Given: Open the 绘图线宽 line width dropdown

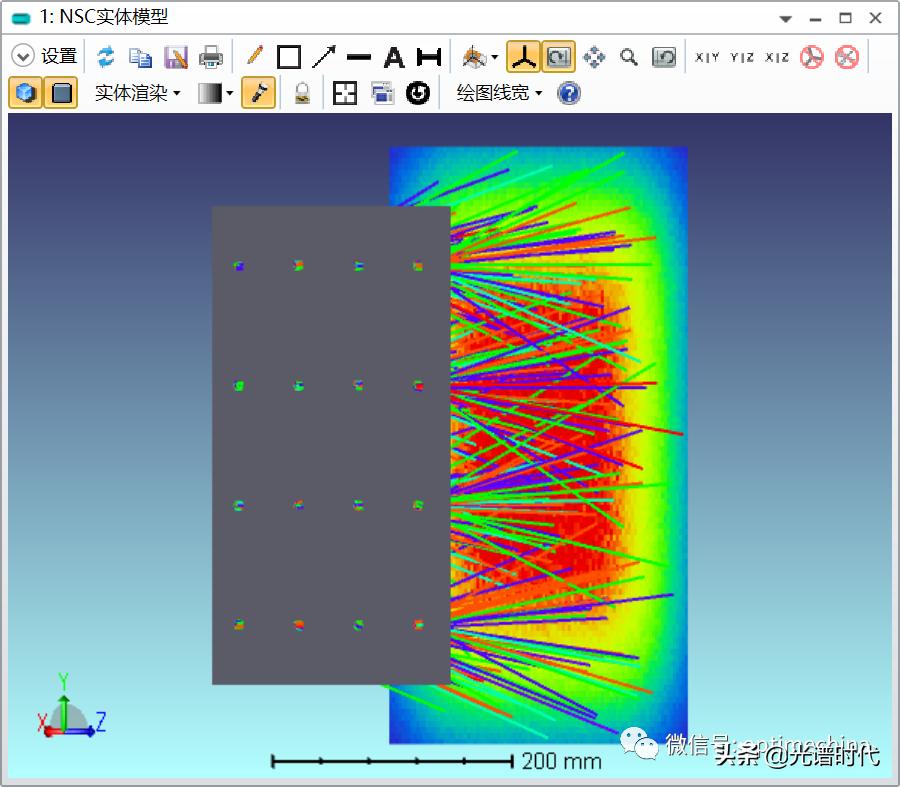Looking at the screenshot, I should point(497,92).
